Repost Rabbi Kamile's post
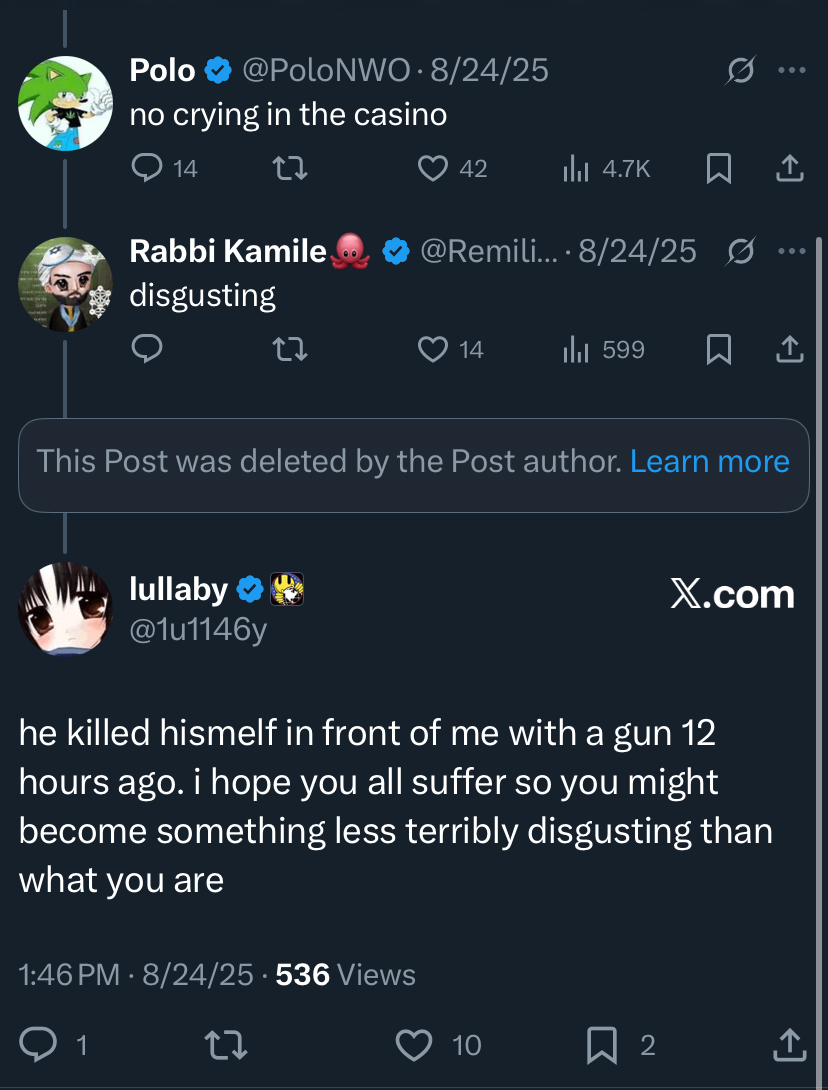 click(x=290, y=349)
